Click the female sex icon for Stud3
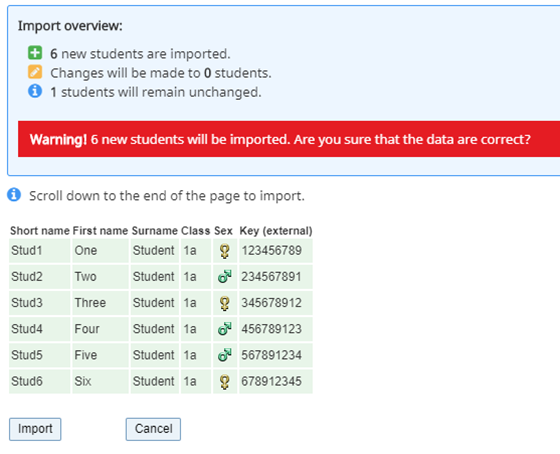 pos(225,303)
